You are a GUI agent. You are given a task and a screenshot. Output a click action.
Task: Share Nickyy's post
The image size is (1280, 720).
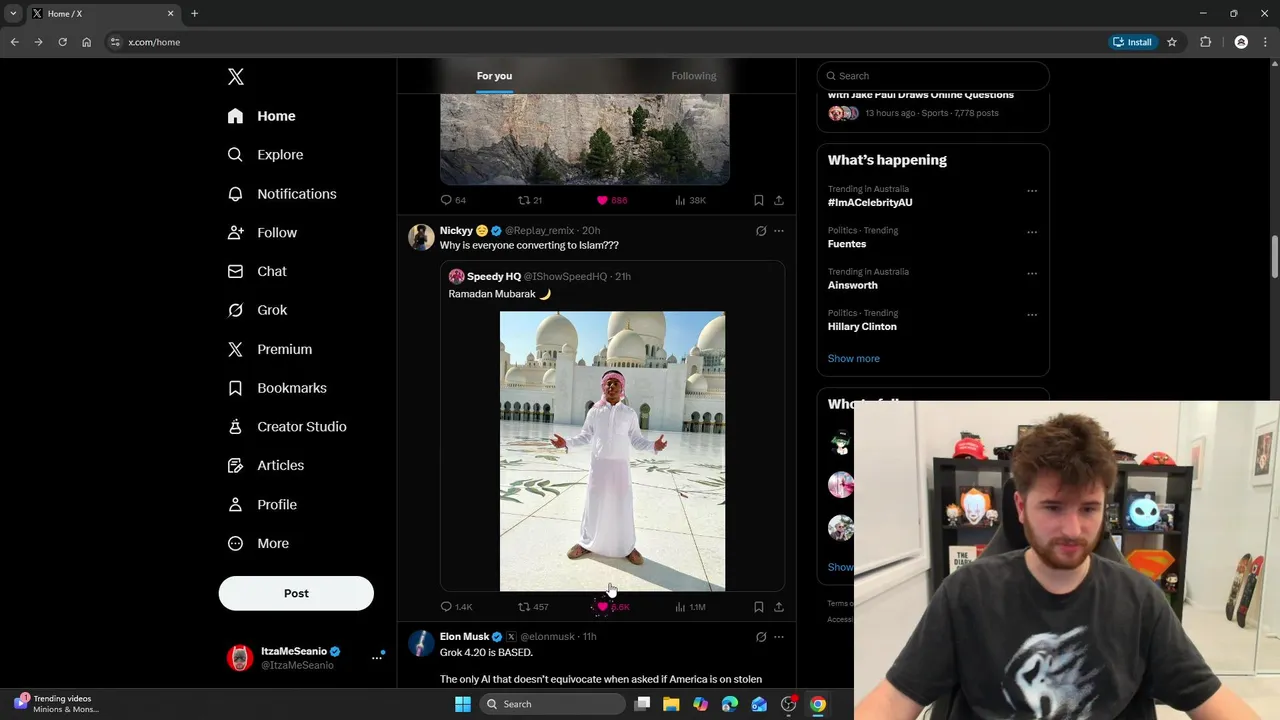coord(779,607)
